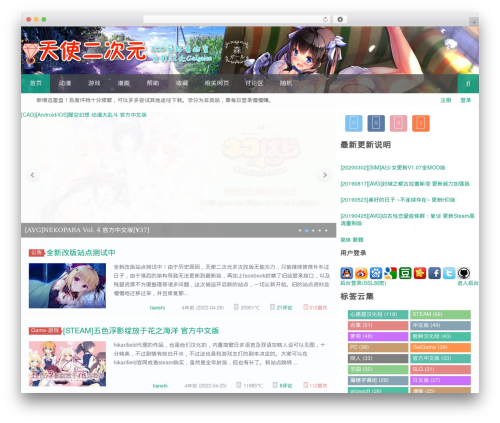This screenshot has height=423, width=500.
Task: Open the 随机 navigation item
Action: [x=286, y=83]
